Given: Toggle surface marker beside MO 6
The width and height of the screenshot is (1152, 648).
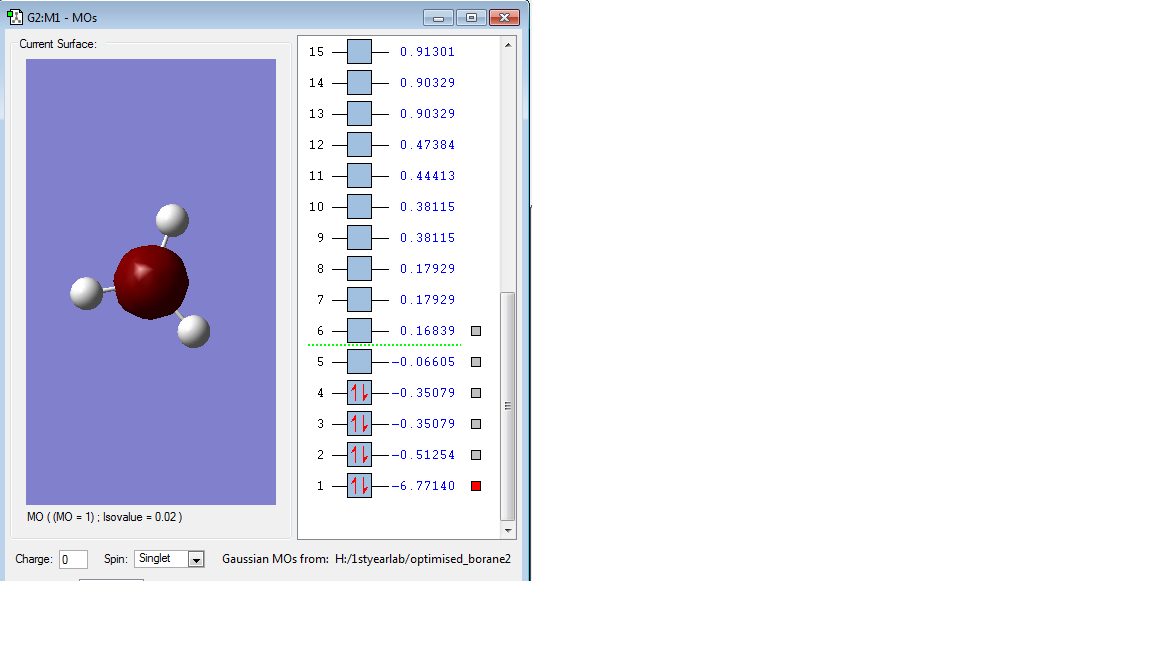Looking at the screenshot, I should (476, 331).
